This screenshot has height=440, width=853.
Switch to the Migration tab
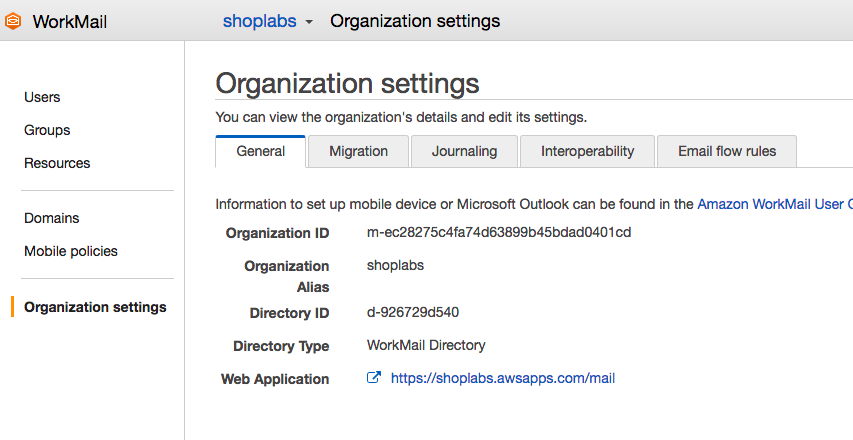[x=358, y=151]
